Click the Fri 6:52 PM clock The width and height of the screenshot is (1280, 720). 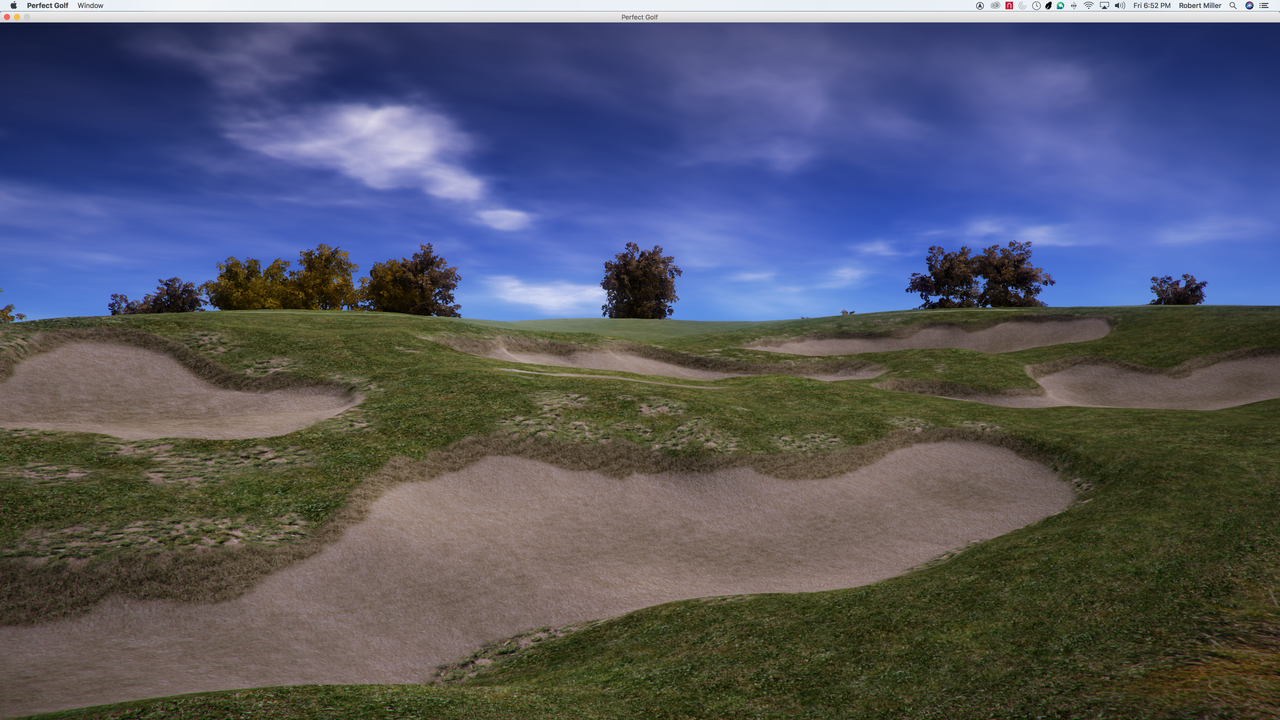[x=1152, y=5]
